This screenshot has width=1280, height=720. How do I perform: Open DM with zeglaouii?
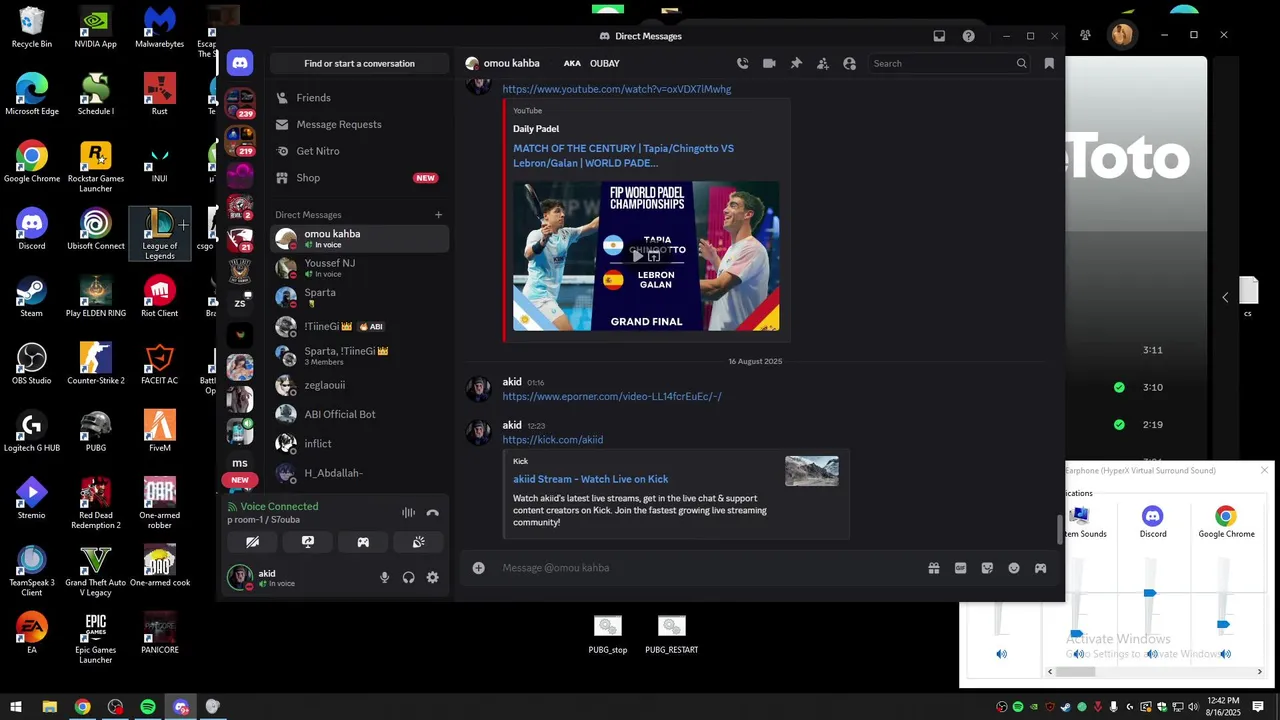tap(359, 385)
